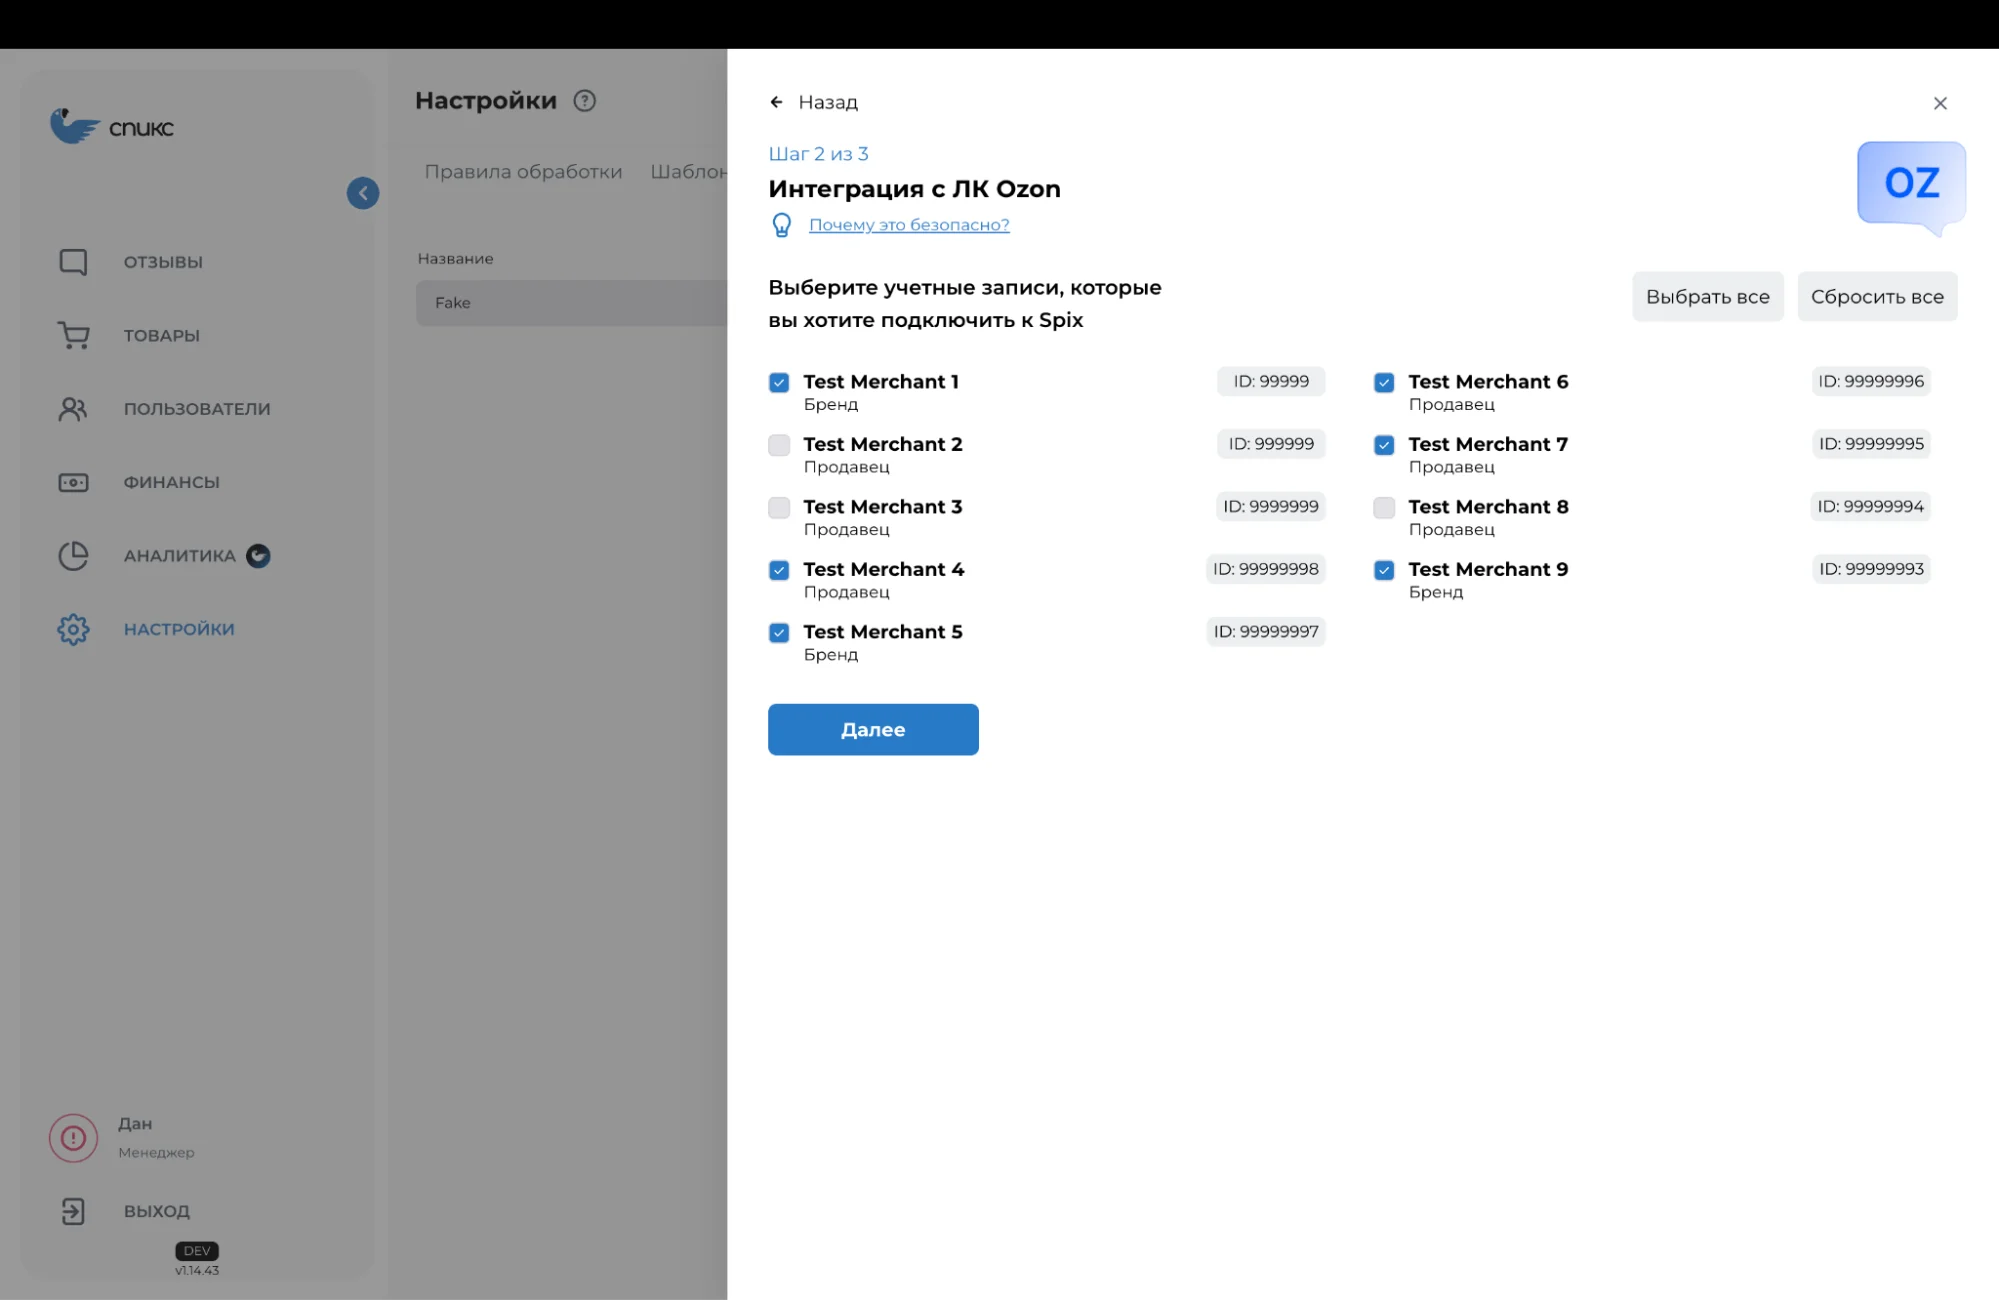Click the ID: 99999995 badge

[1870, 444]
